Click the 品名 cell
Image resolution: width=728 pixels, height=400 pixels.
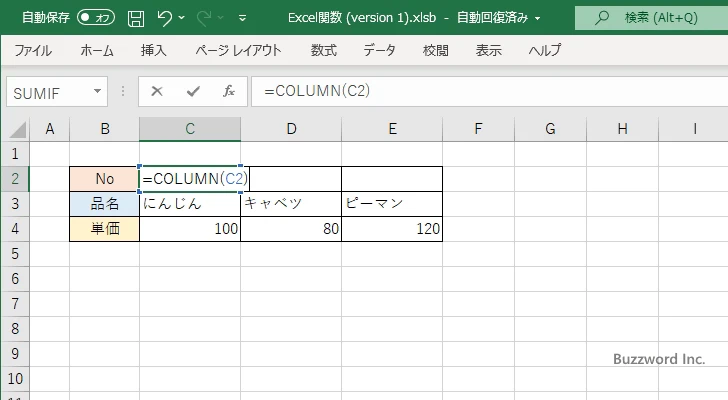(104, 204)
